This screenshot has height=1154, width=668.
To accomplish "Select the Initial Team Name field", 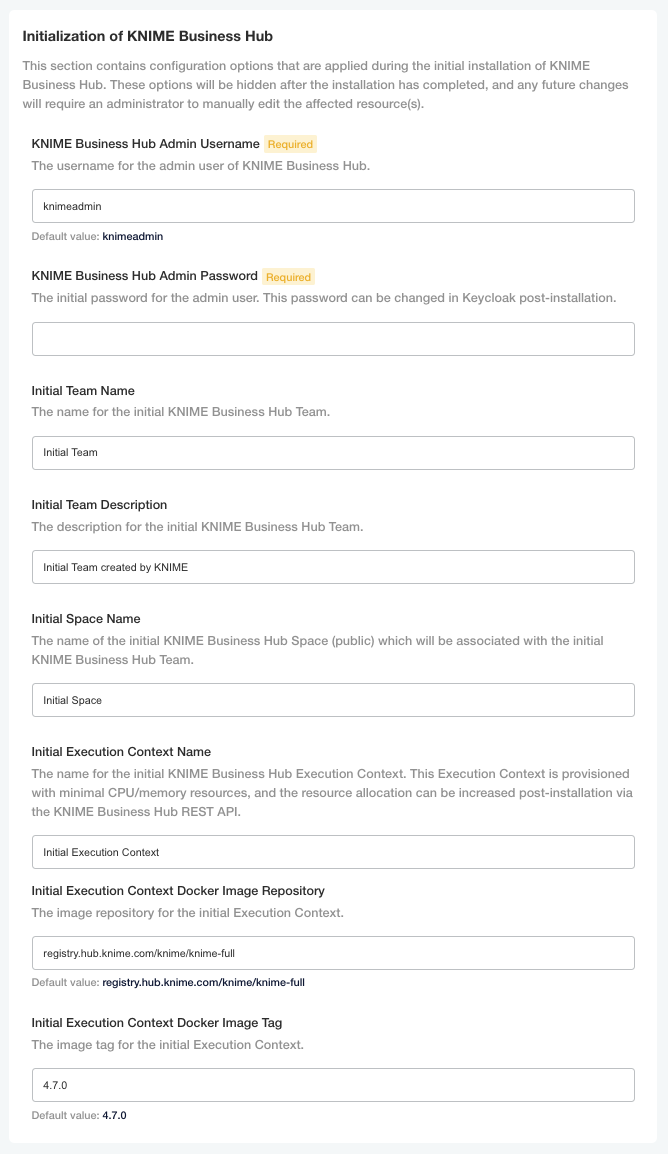I will point(333,453).
